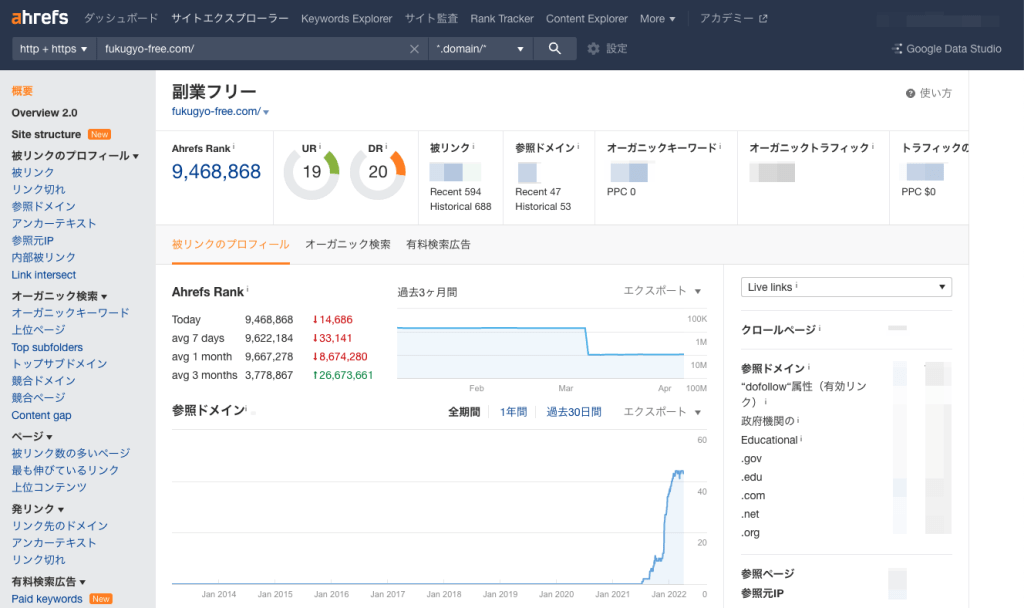1024x608 pixels.
Task: Open the Live links dropdown
Action: point(846,287)
